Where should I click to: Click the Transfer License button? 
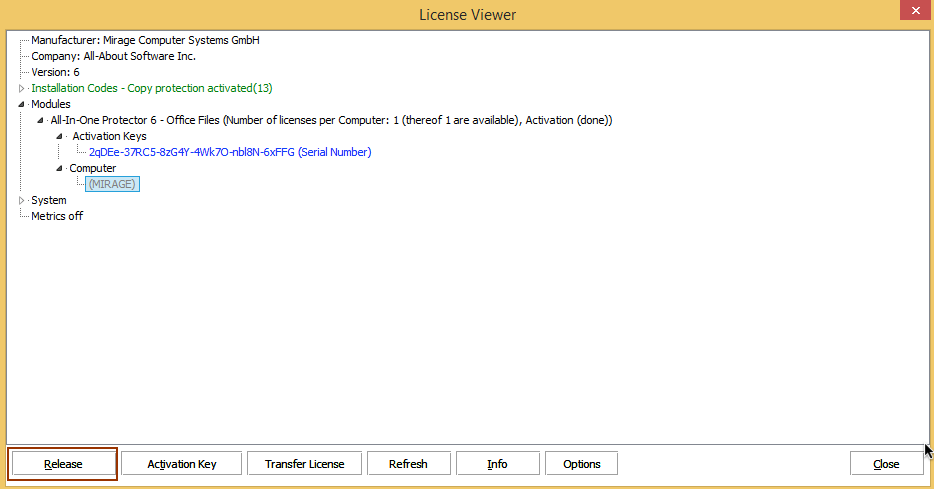click(304, 464)
